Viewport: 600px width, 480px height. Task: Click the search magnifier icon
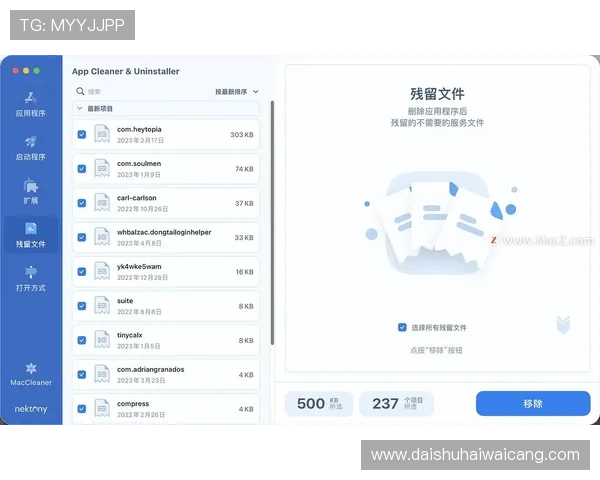point(80,91)
